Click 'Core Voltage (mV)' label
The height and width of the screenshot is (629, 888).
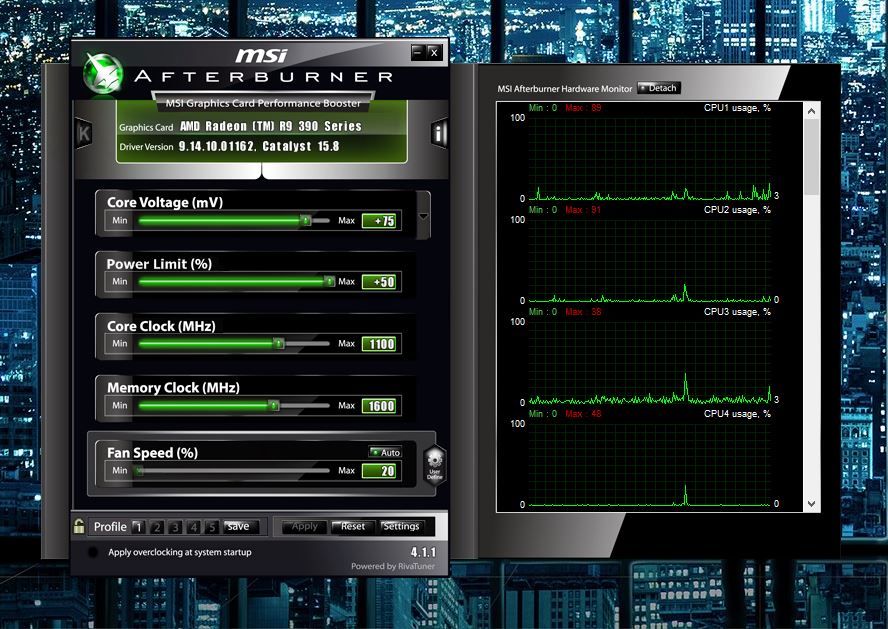coord(165,203)
